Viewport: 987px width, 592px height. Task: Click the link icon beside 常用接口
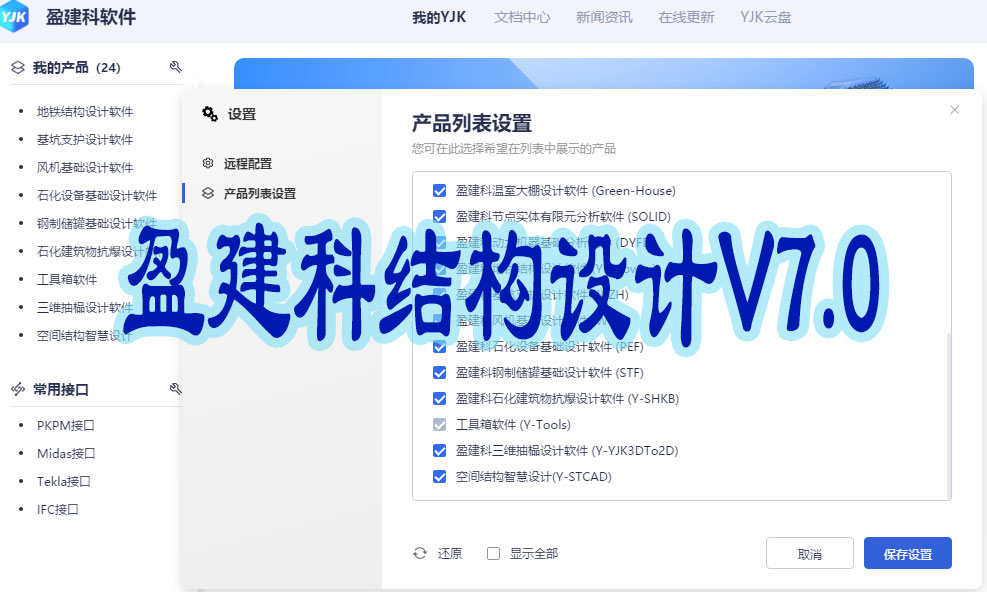[x=18, y=389]
